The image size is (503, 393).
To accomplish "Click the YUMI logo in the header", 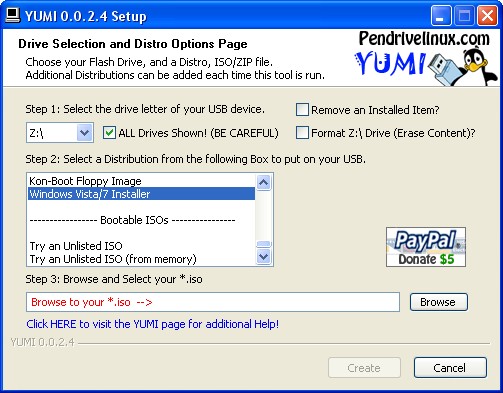I will 389,63.
